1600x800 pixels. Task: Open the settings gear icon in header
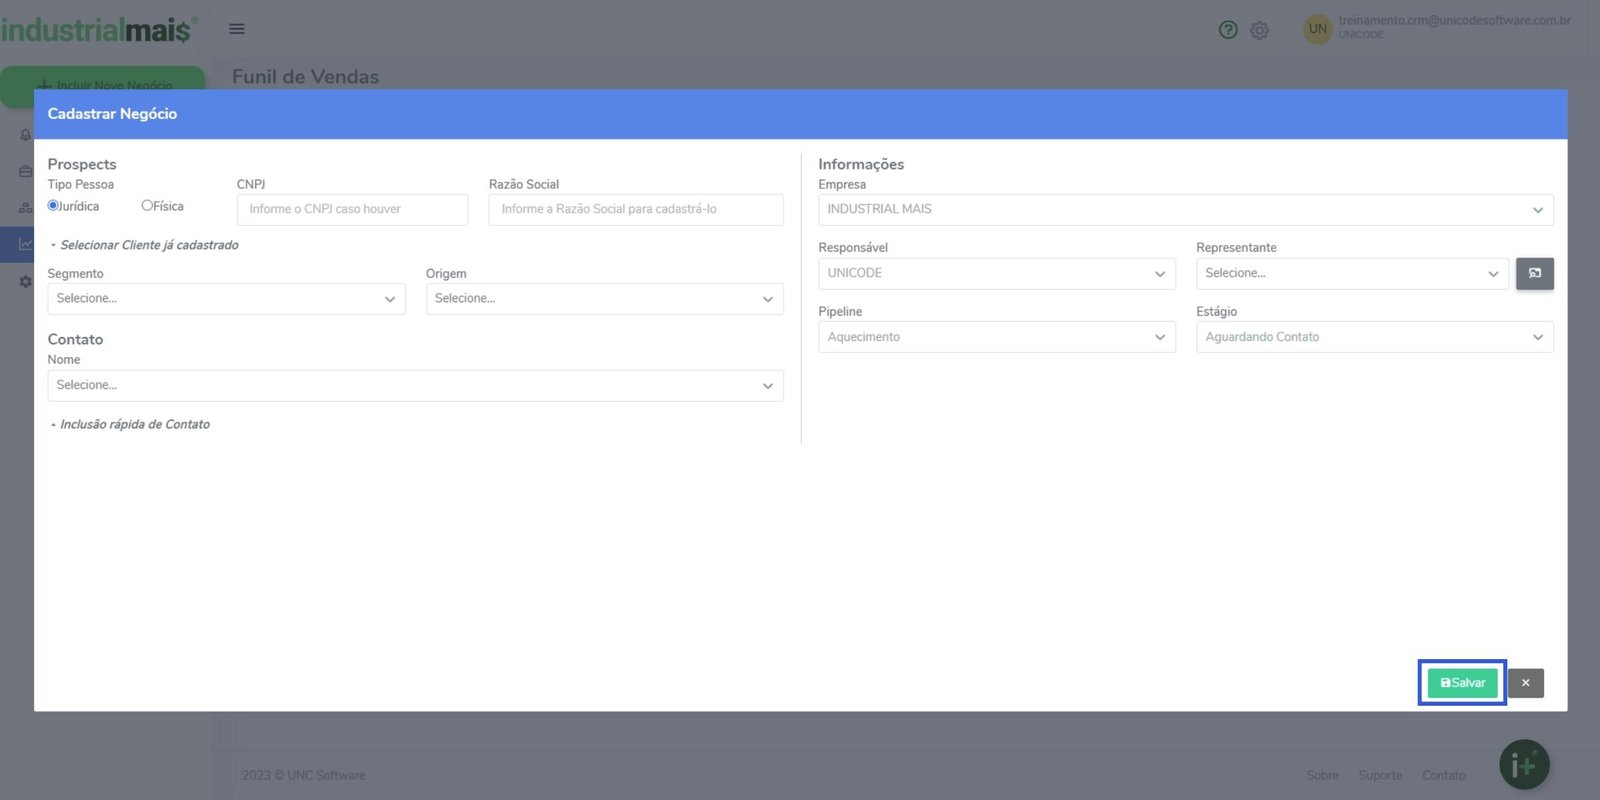pyautogui.click(x=1259, y=30)
